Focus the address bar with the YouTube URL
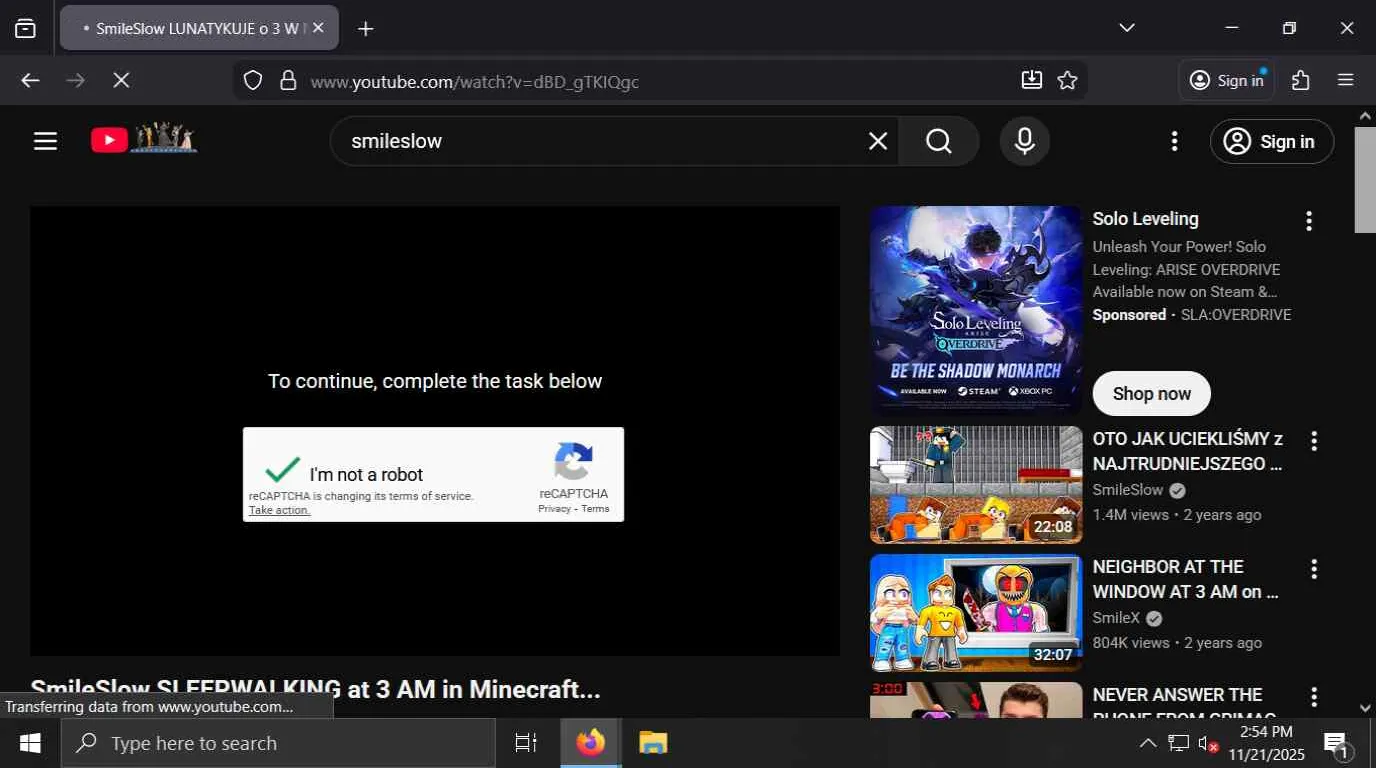 [660, 81]
